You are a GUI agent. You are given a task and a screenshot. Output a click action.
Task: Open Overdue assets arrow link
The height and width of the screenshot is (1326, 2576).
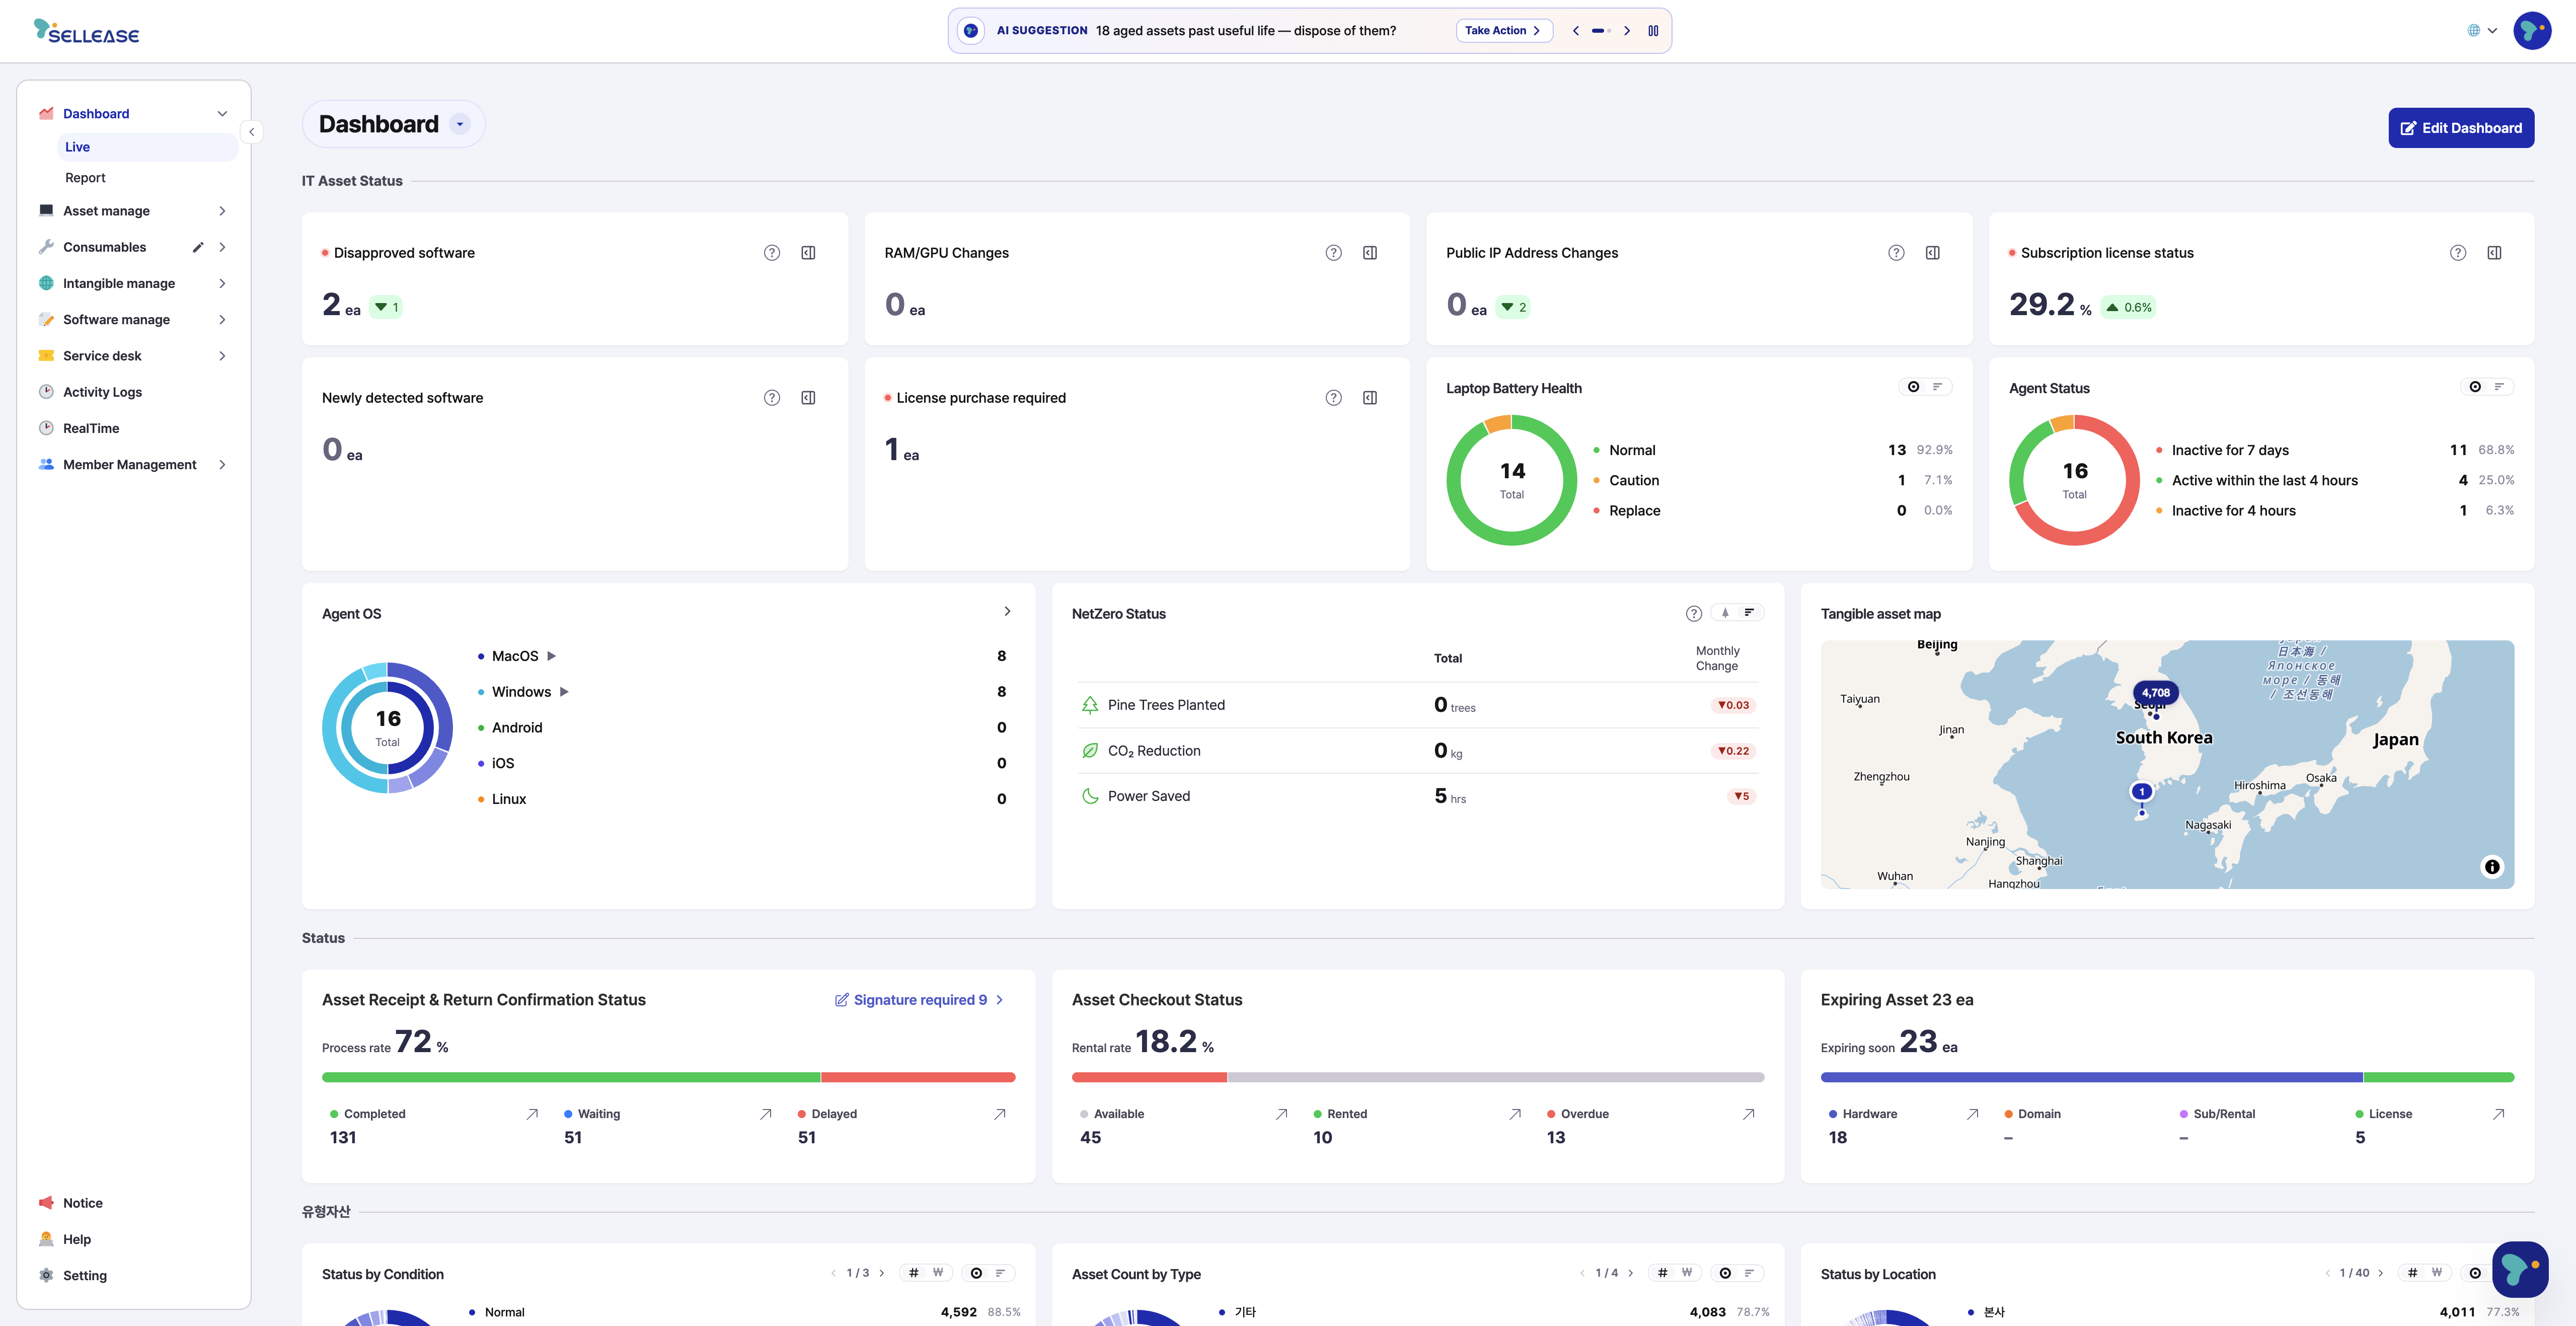1748,1114
